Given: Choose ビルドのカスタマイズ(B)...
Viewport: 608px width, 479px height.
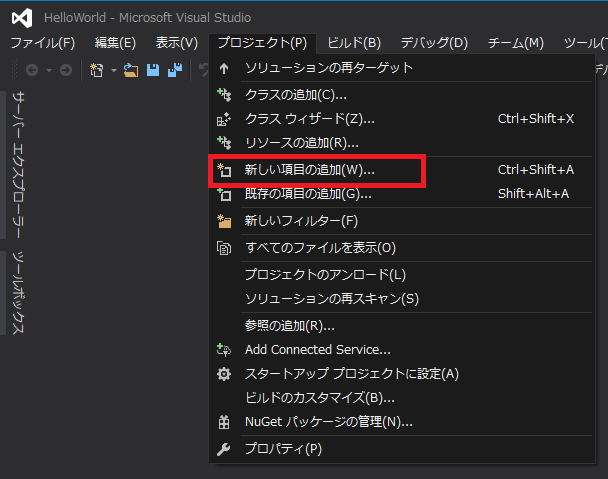Looking at the screenshot, I should point(402,398).
